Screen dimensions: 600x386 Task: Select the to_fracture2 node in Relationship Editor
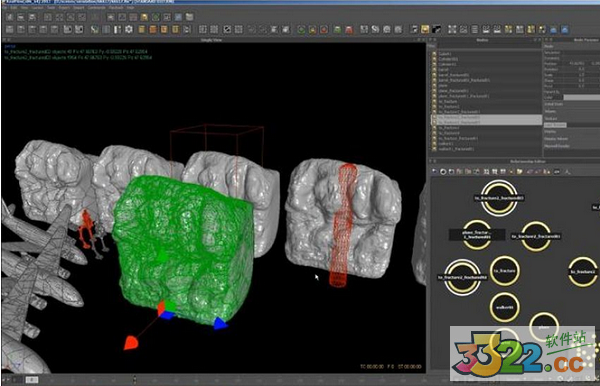(x=583, y=272)
